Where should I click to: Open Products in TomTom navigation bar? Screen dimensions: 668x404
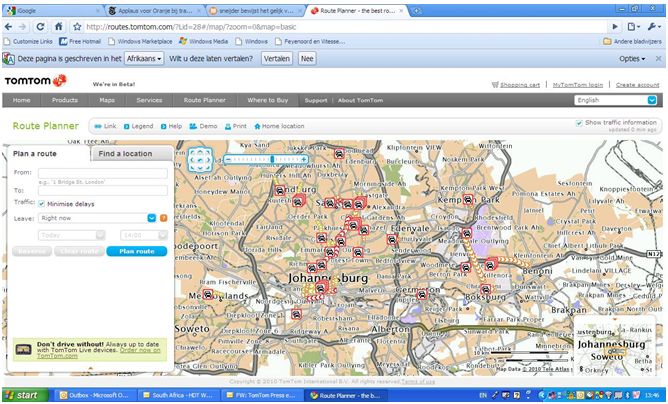pyautogui.click(x=65, y=100)
